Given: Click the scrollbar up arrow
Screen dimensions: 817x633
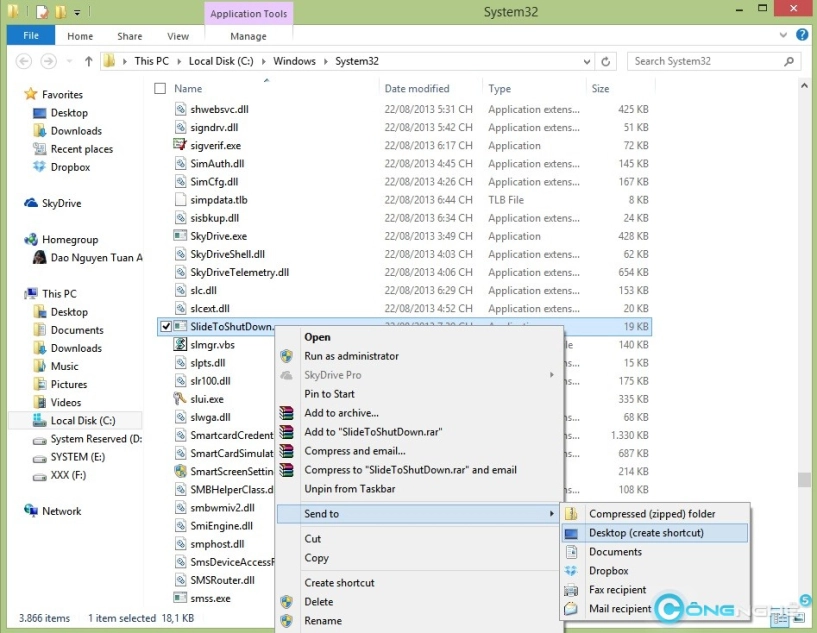Looking at the screenshot, I should coord(804,85).
